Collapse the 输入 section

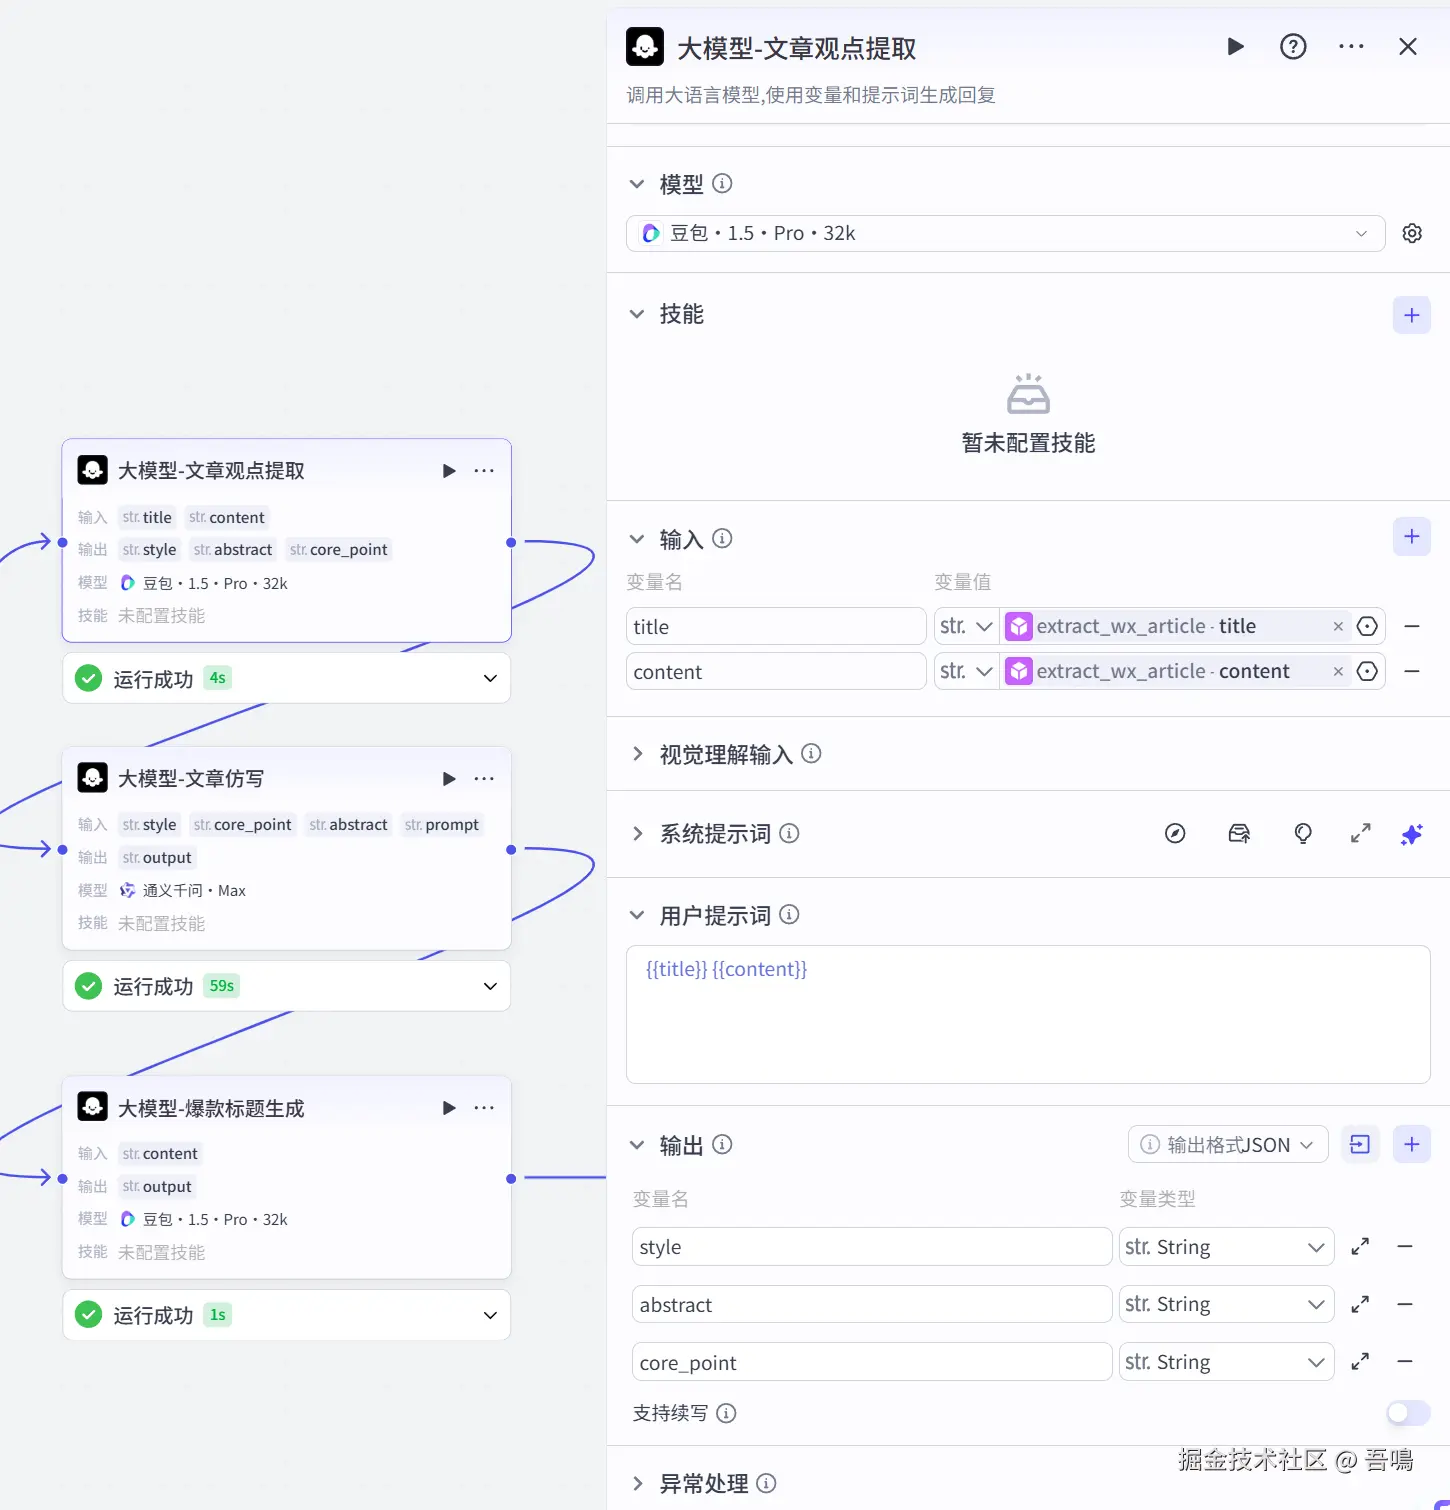pos(637,539)
